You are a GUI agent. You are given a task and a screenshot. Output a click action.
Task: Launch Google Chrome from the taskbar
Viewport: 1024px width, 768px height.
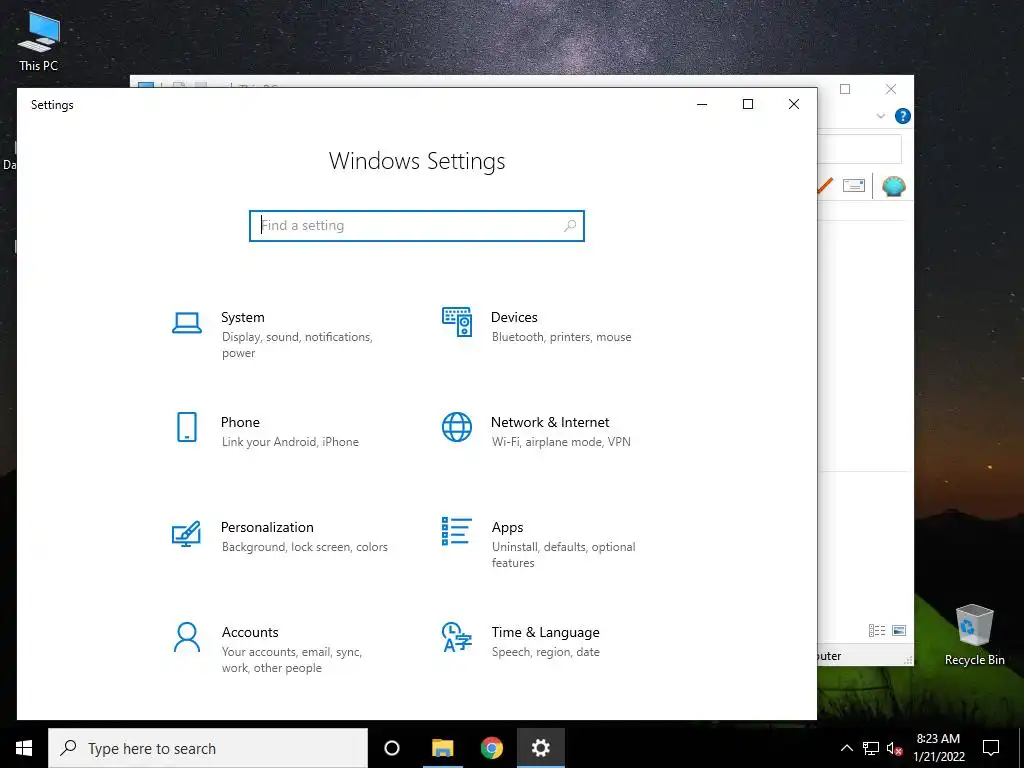click(491, 748)
